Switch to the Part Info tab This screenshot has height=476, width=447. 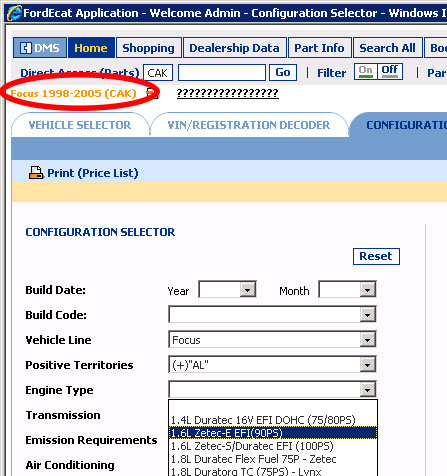coord(319,48)
